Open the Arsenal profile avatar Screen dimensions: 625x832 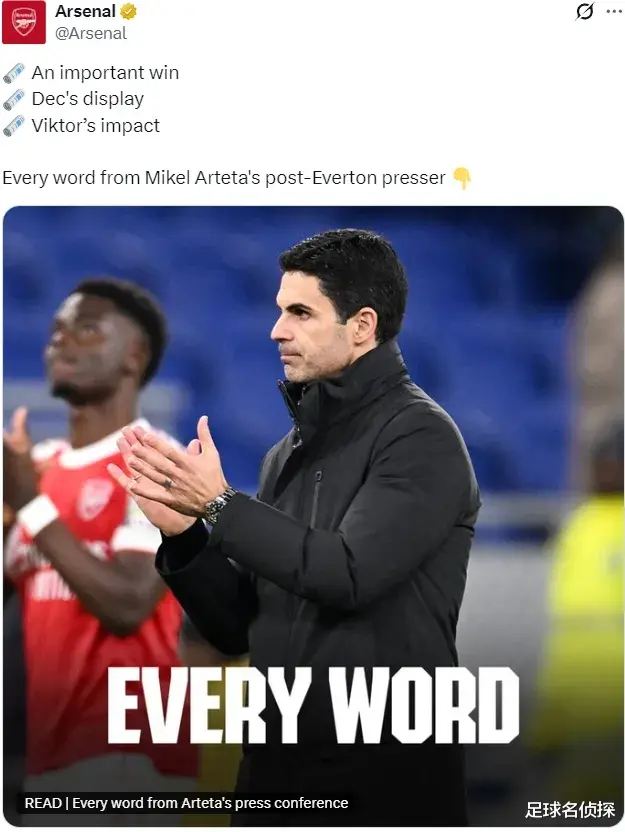click(x=24, y=22)
